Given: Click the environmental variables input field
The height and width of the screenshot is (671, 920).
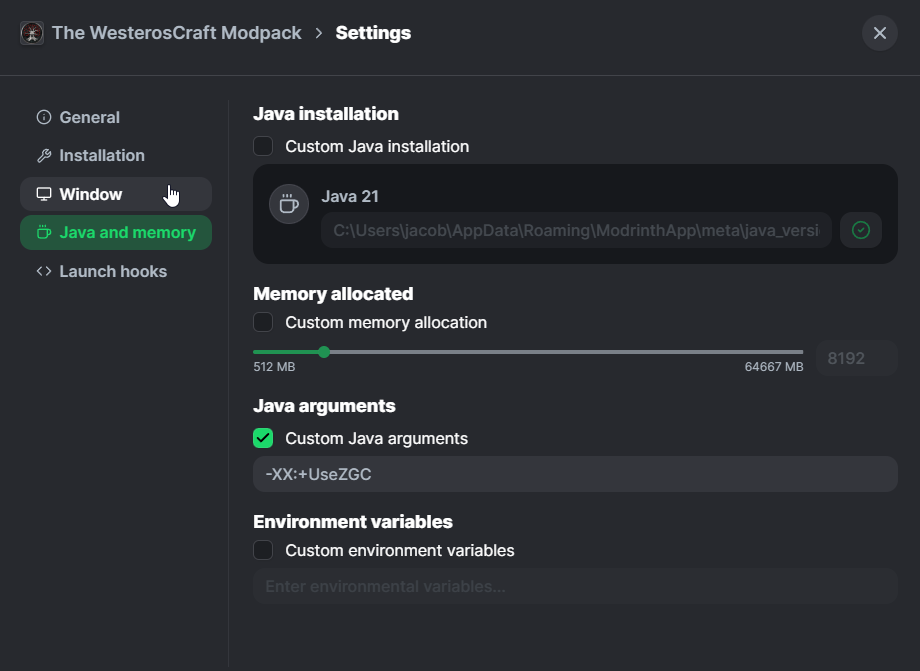Looking at the screenshot, I should (x=575, y=586).
